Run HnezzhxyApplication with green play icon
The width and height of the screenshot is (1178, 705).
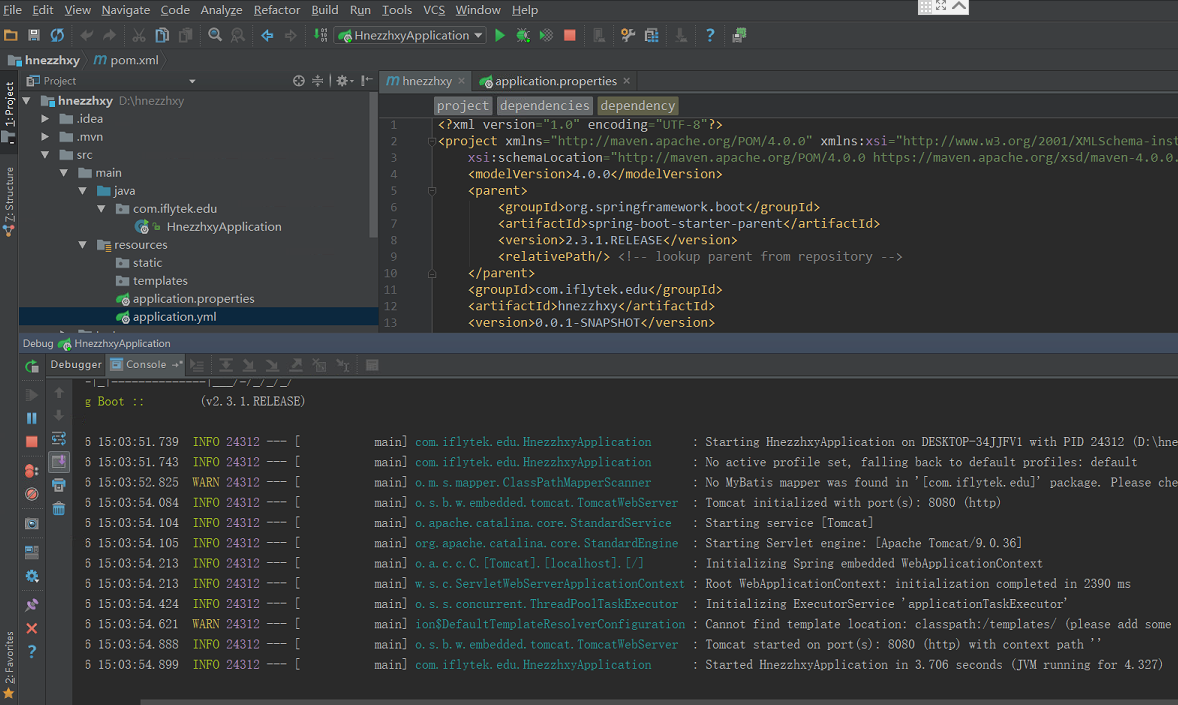tap(500, 35)
